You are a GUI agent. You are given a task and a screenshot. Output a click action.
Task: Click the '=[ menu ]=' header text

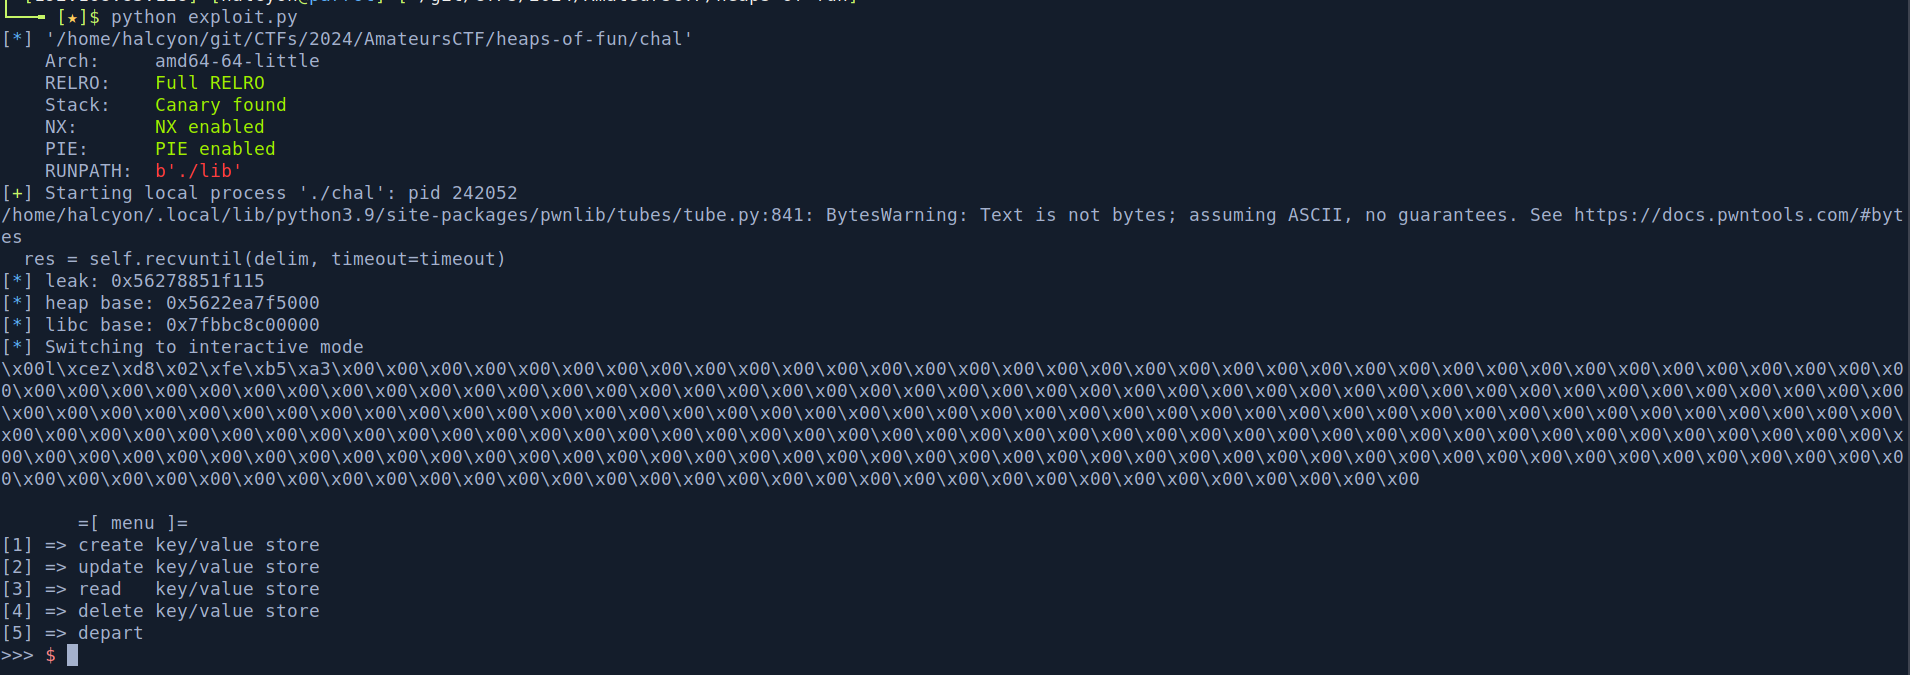click(x=132, y=523)
